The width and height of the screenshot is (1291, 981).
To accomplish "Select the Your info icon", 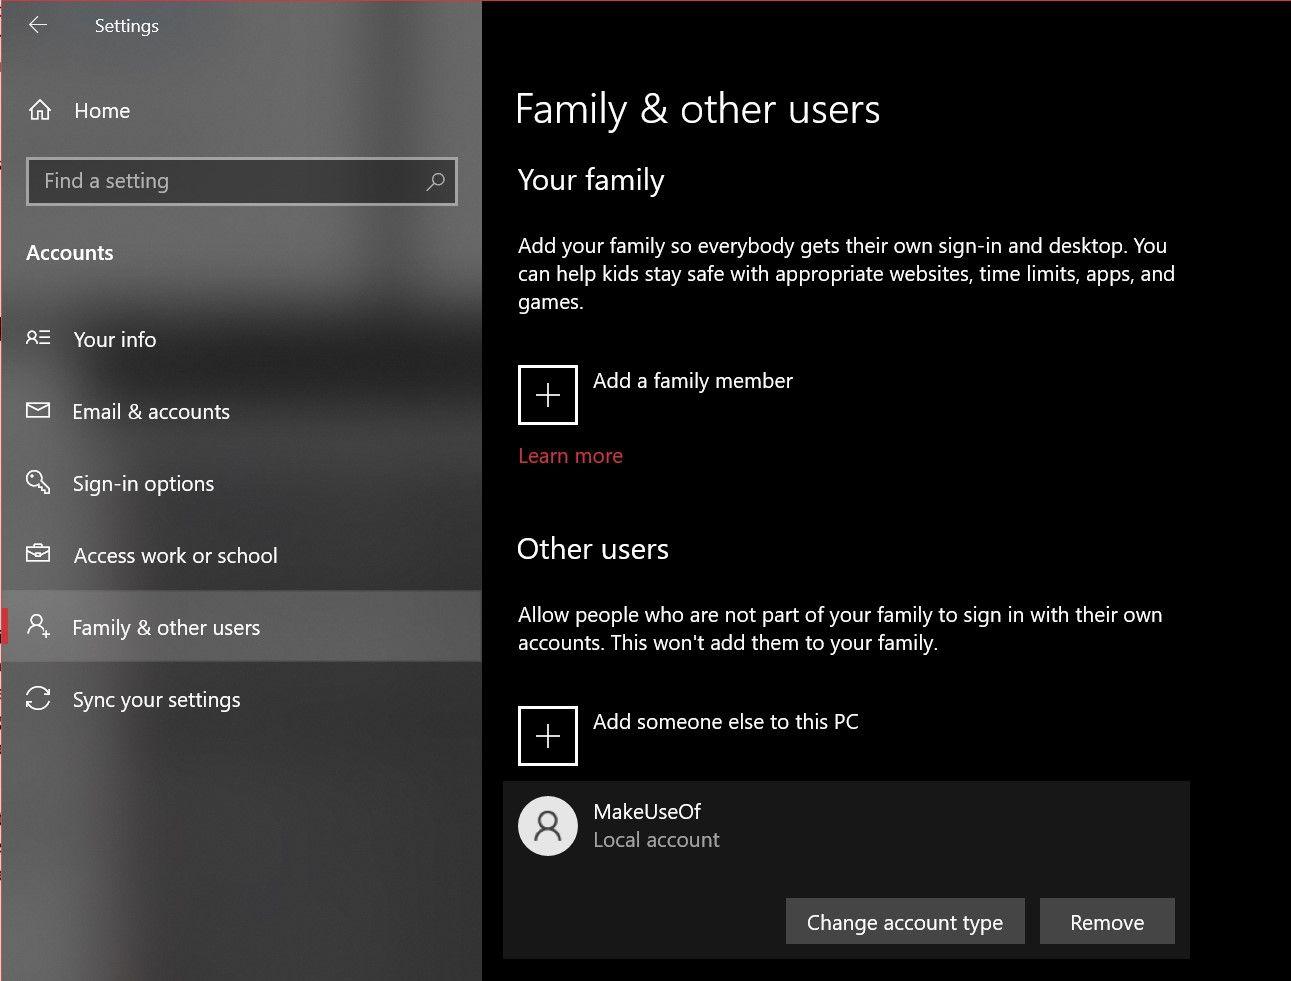I will point(38,338).
